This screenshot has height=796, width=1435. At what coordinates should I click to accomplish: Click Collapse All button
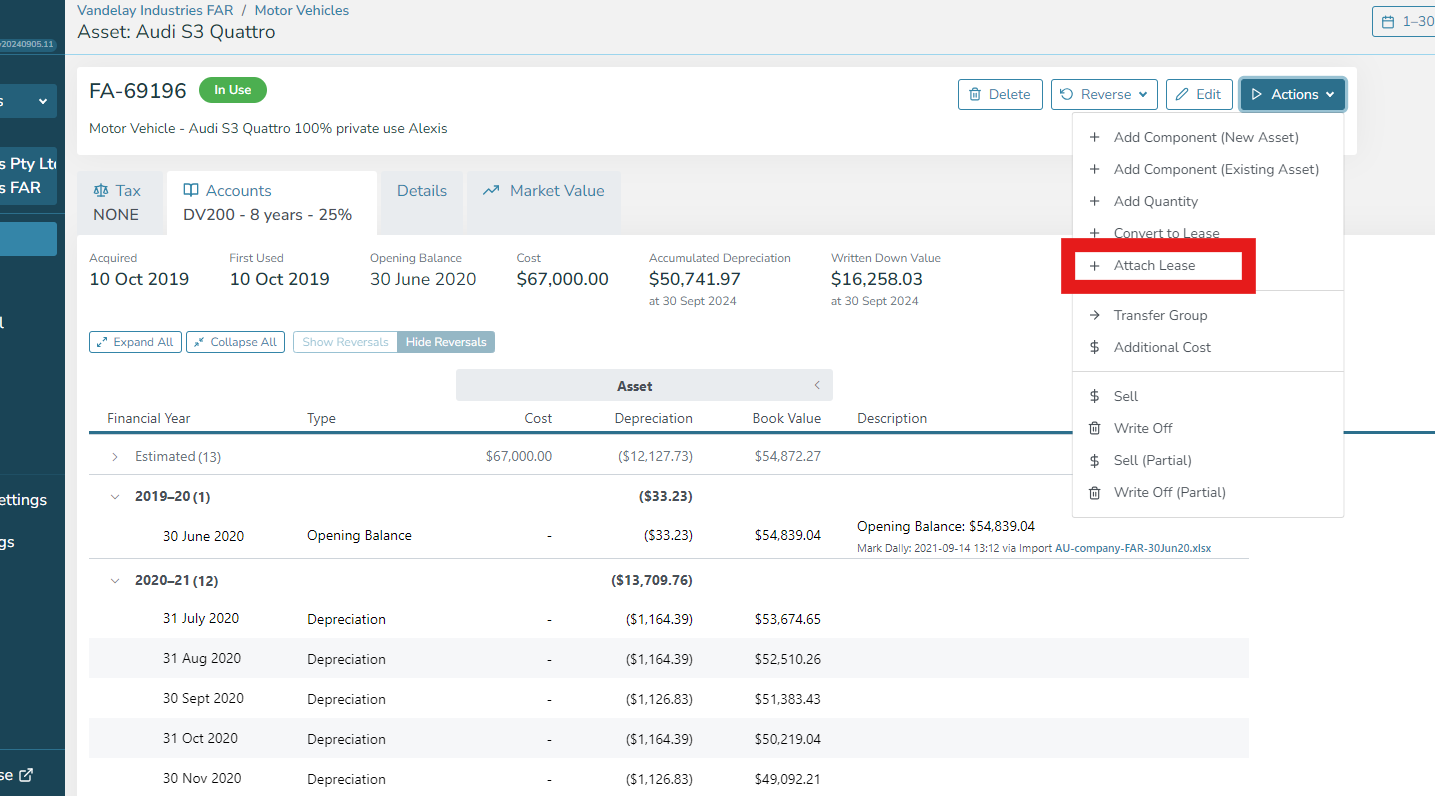[235, 342]
